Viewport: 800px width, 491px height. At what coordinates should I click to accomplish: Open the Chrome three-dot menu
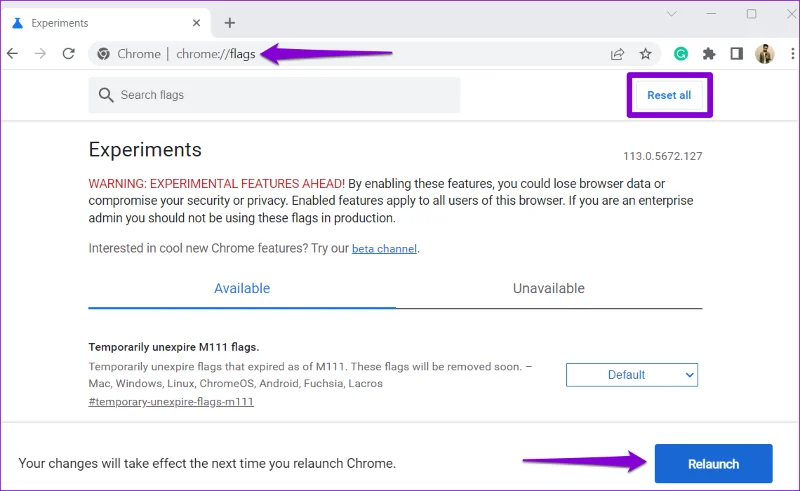tap(792, 54)
